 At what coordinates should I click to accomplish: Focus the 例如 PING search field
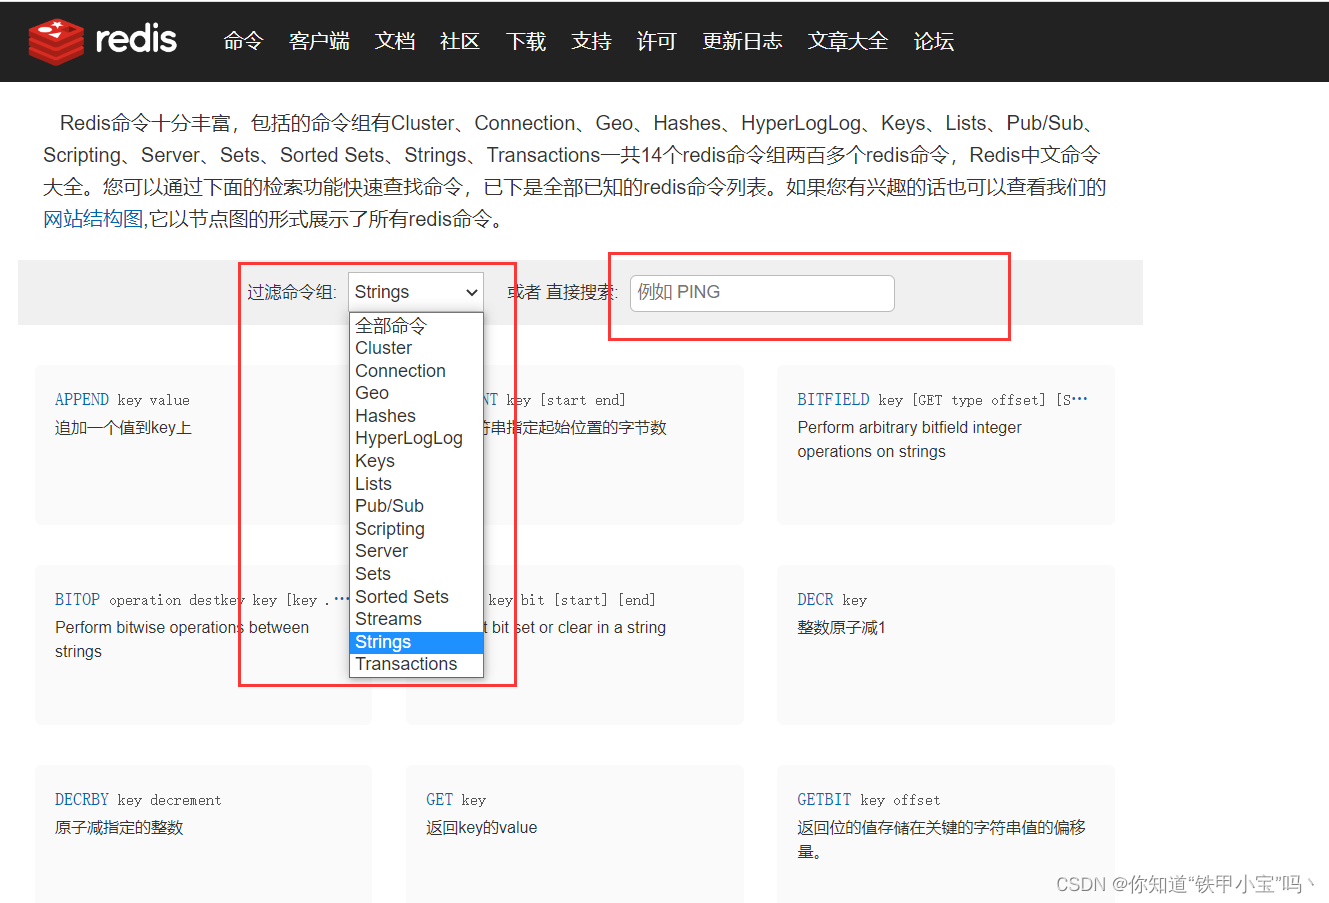762,293
